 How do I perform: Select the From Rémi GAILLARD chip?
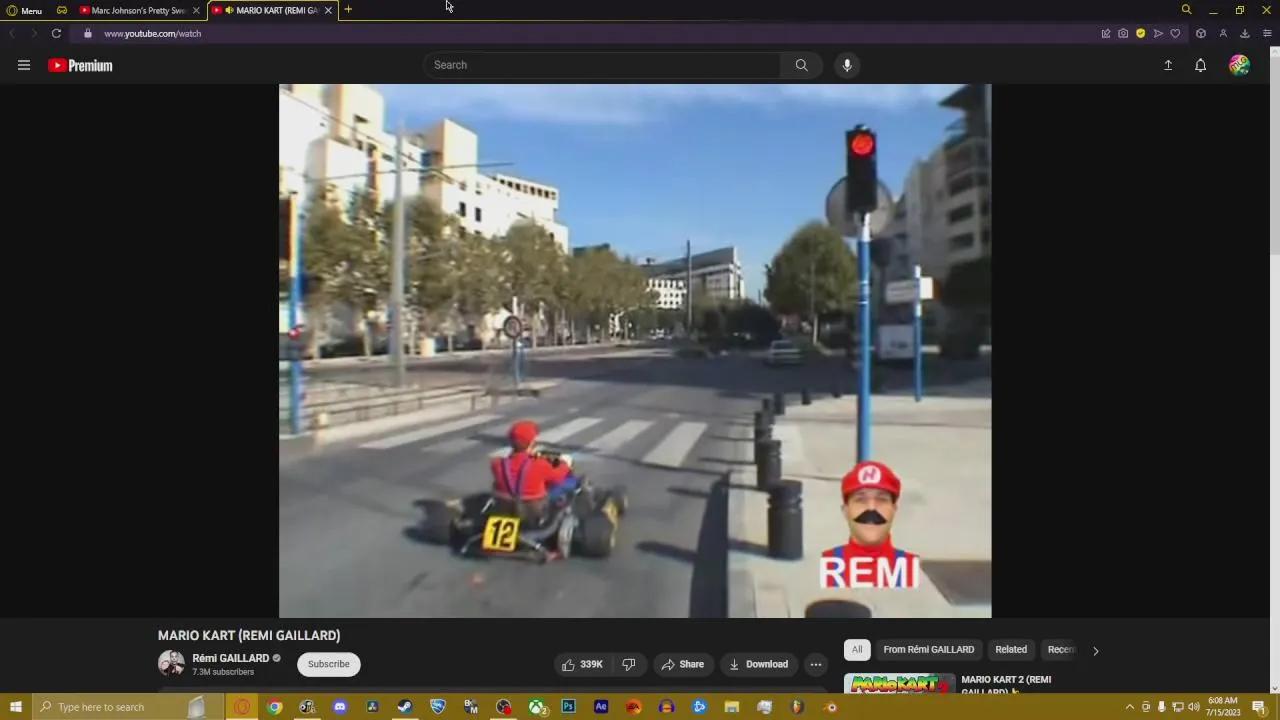[929, 649]
